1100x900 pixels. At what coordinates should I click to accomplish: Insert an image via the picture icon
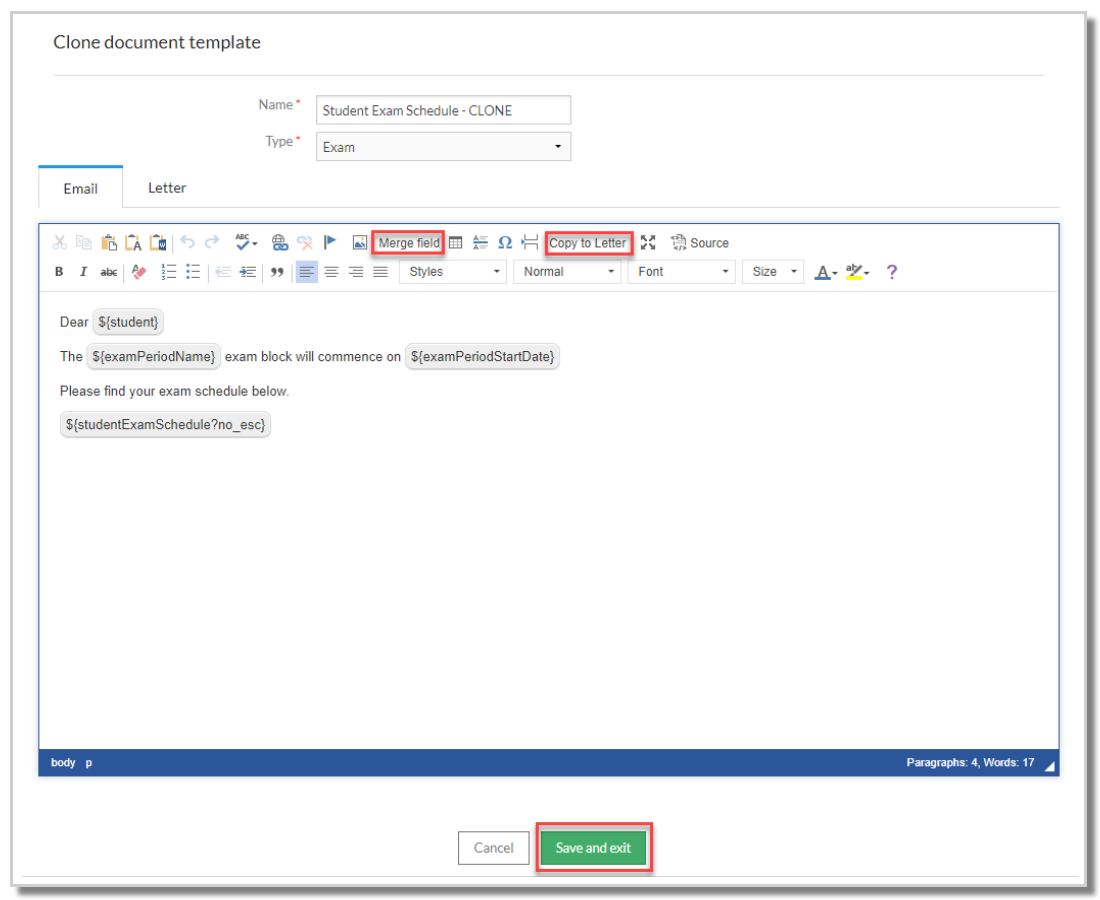[x=359, y=243]
